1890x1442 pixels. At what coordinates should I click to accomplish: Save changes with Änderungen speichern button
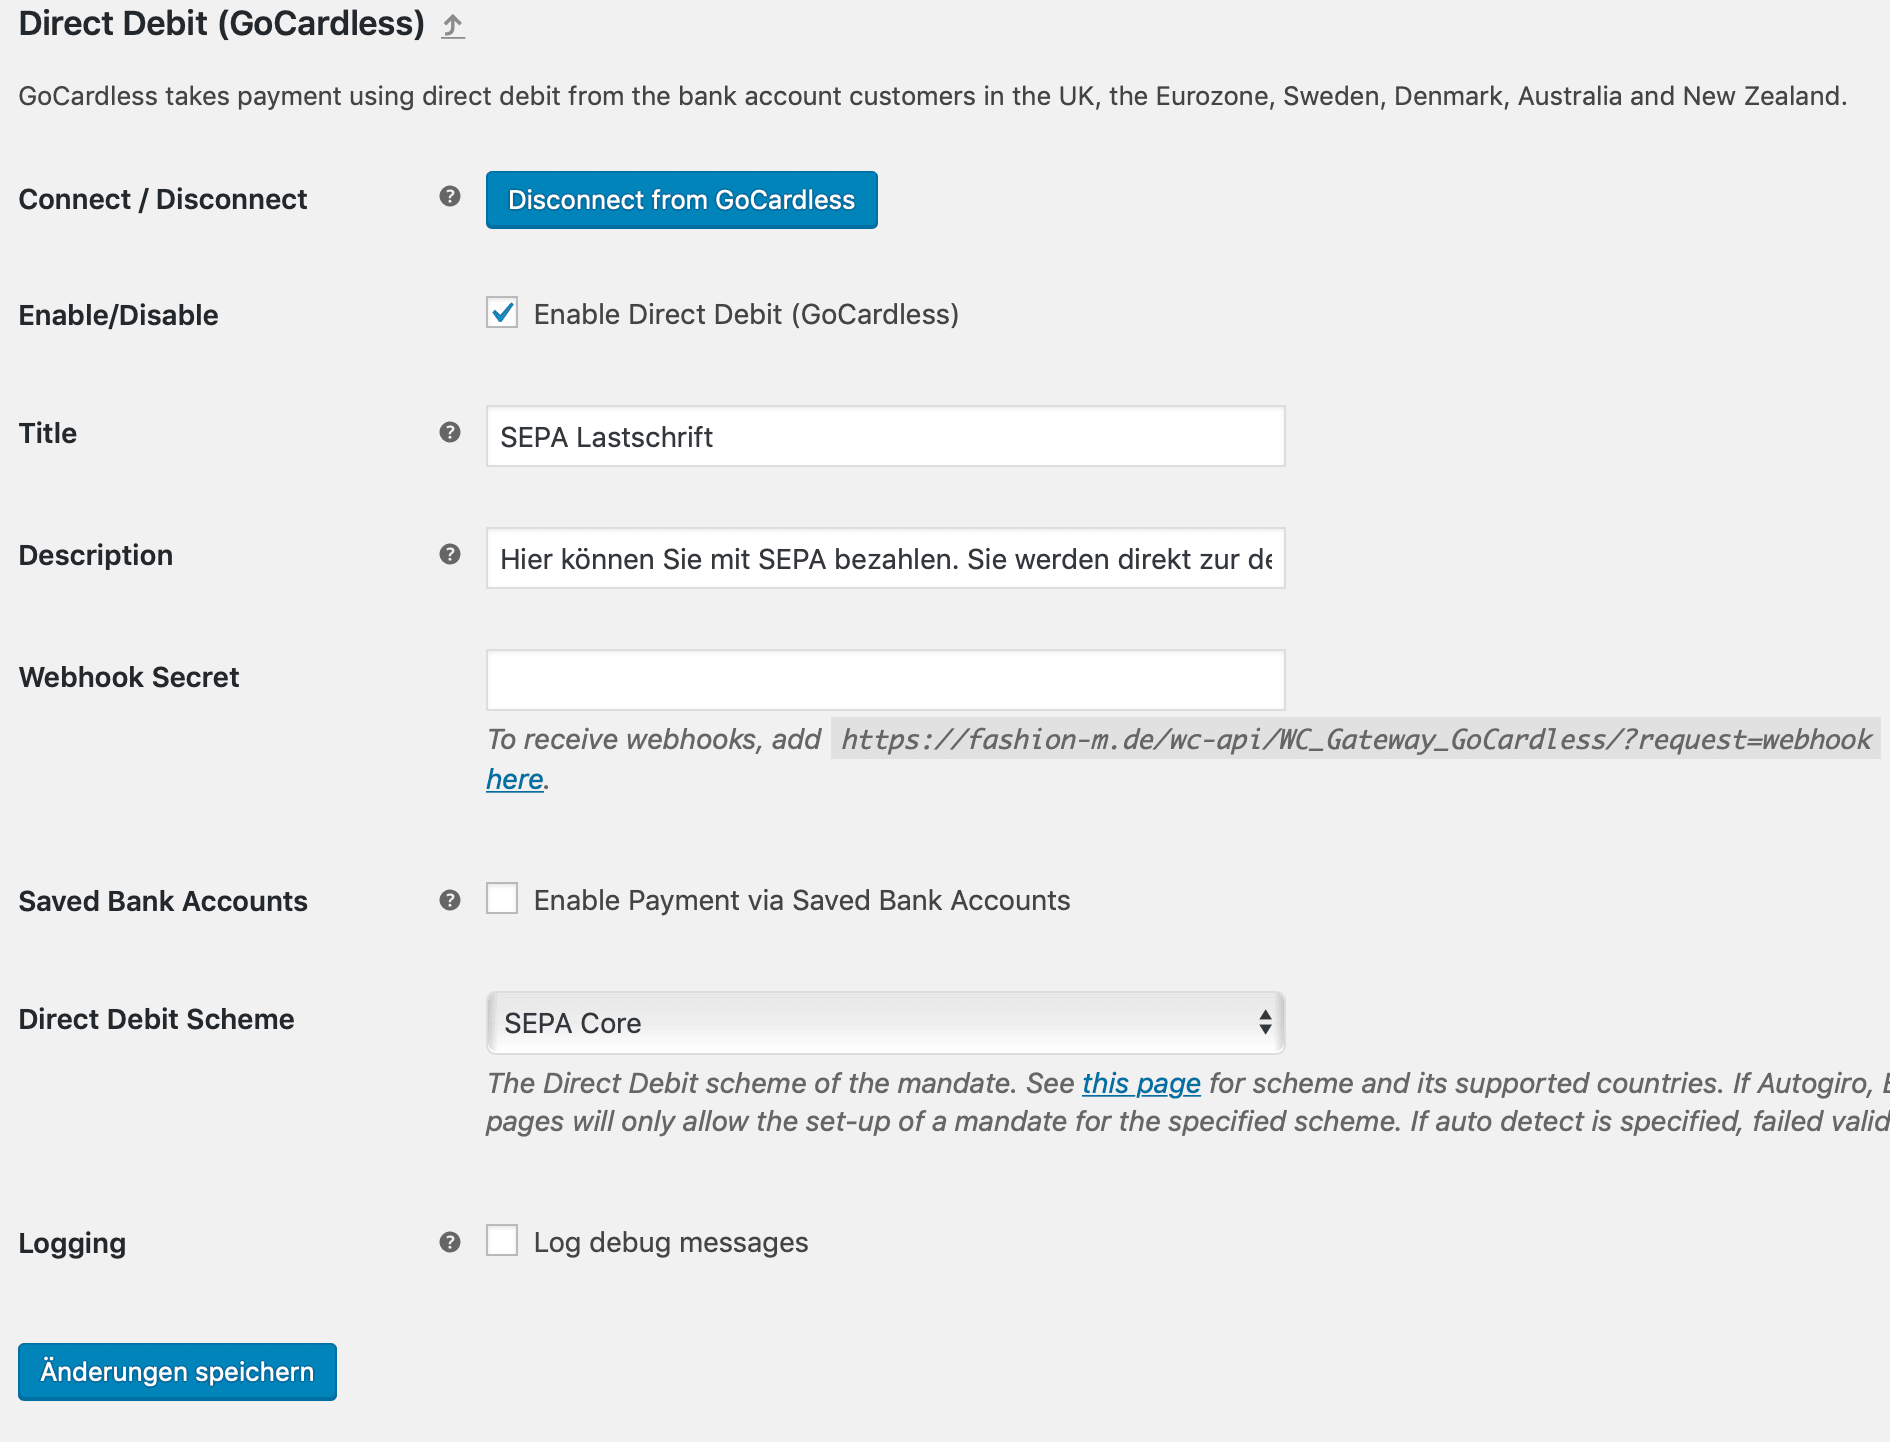click(177, 1372)
